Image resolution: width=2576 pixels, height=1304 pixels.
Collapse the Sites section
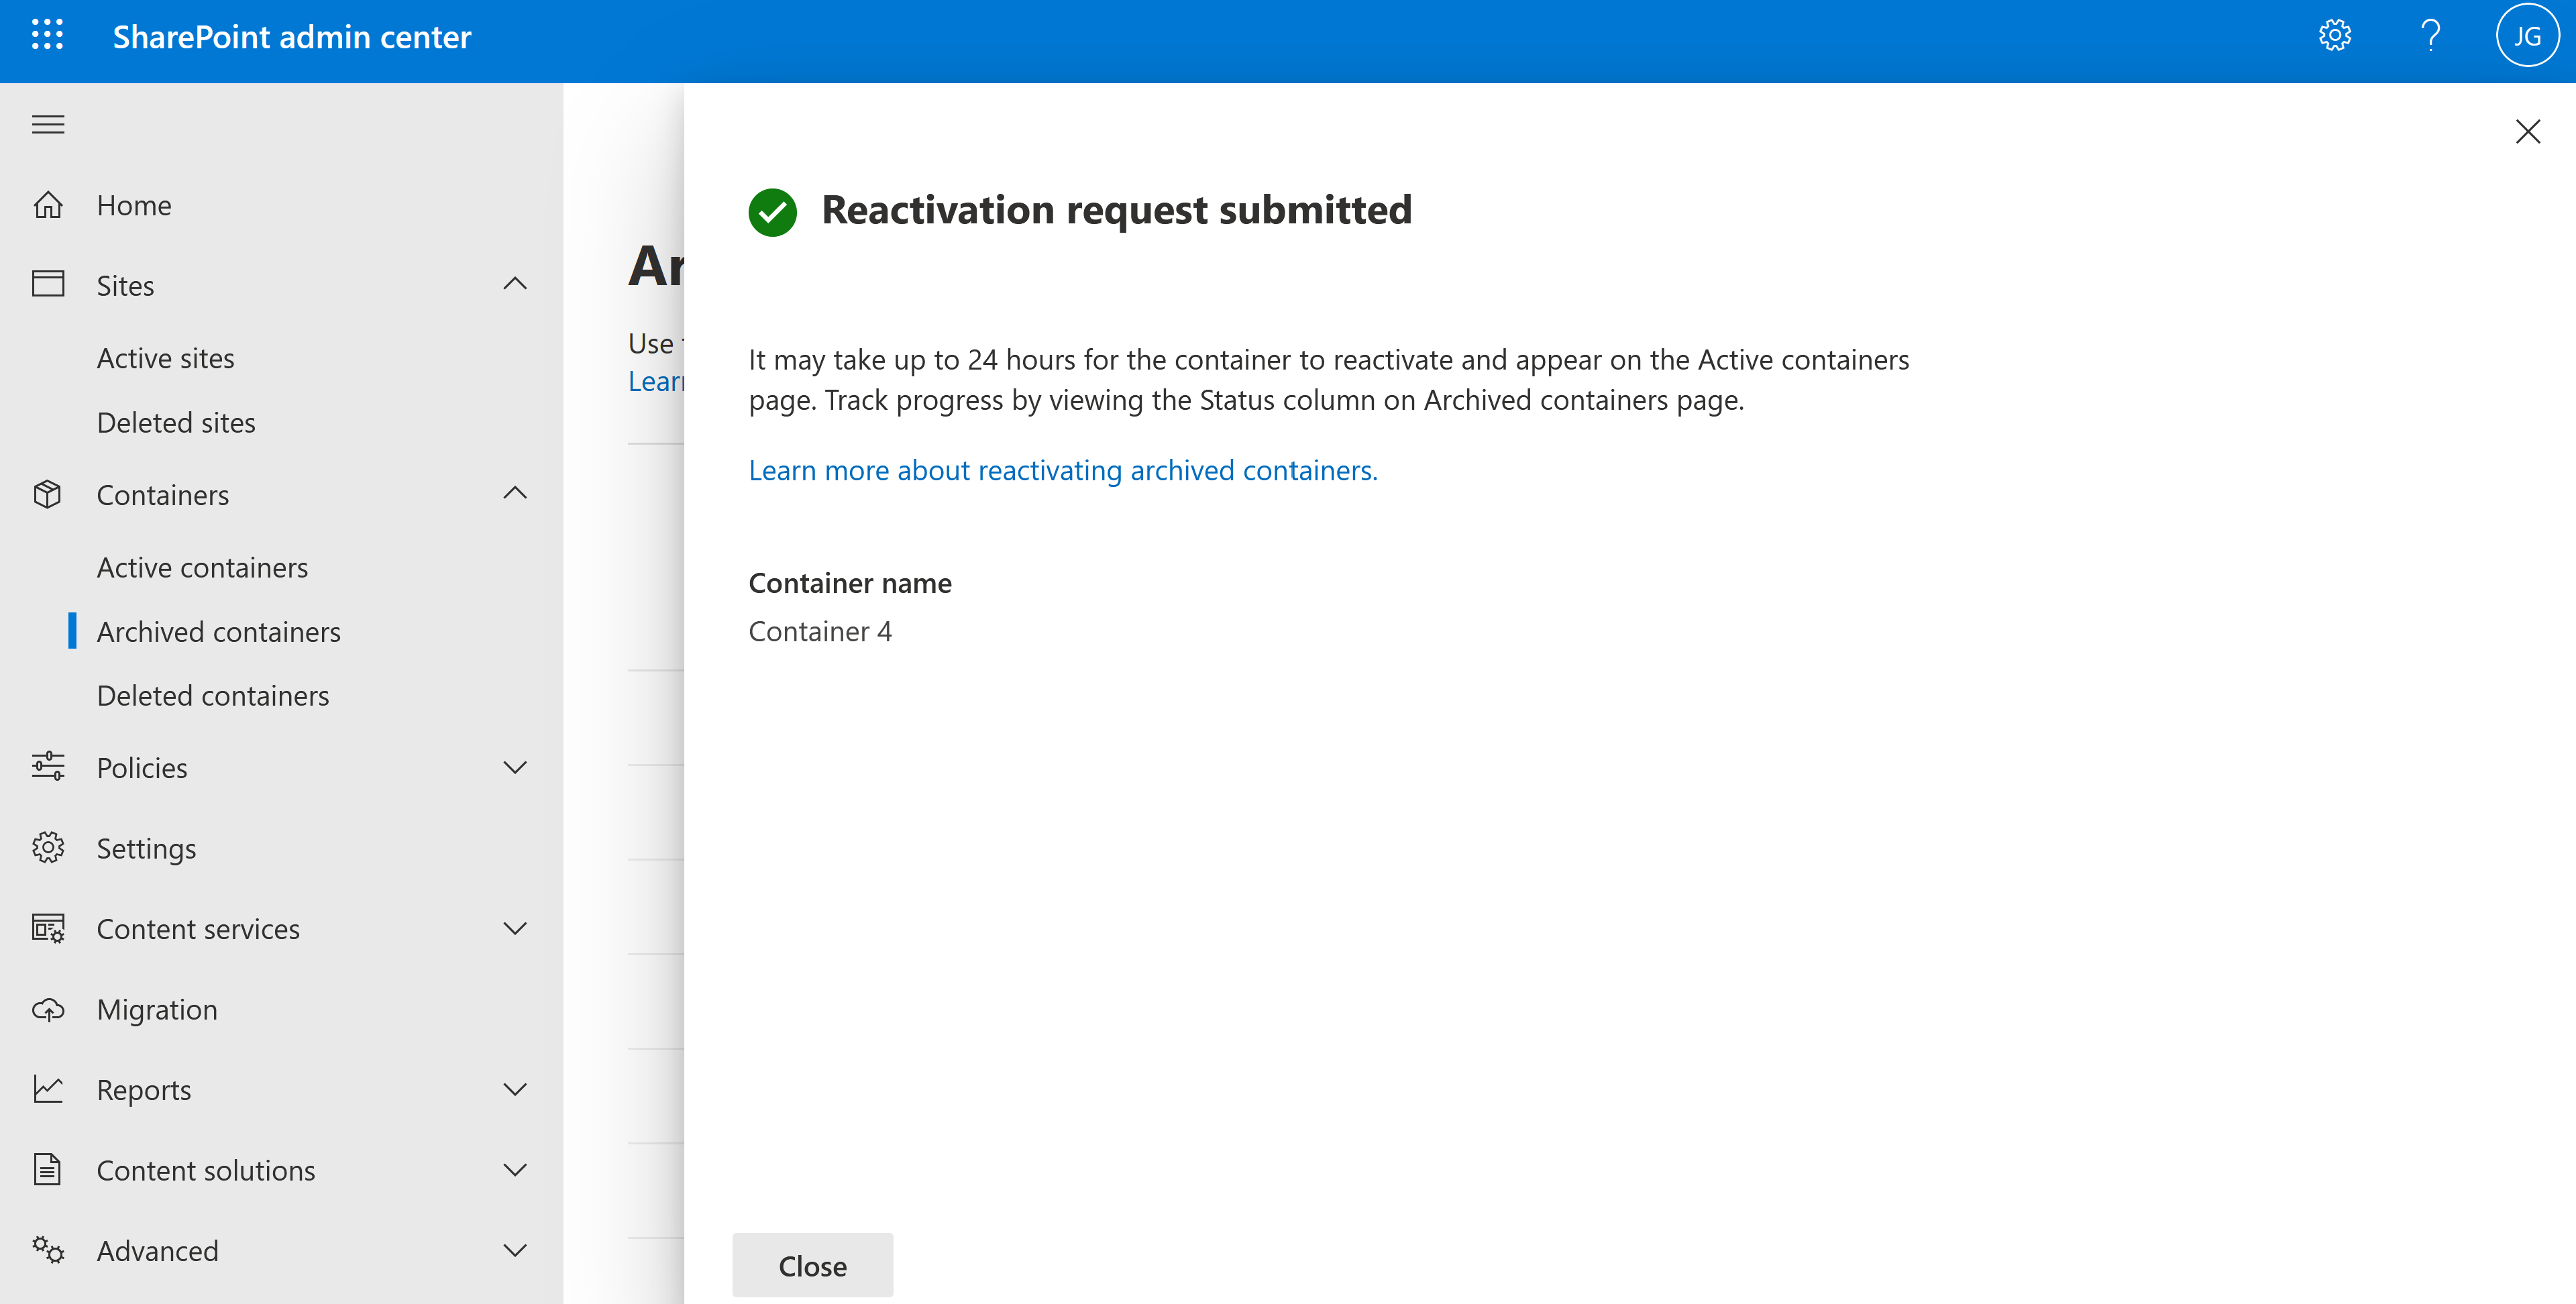click(x=515, y=284)
